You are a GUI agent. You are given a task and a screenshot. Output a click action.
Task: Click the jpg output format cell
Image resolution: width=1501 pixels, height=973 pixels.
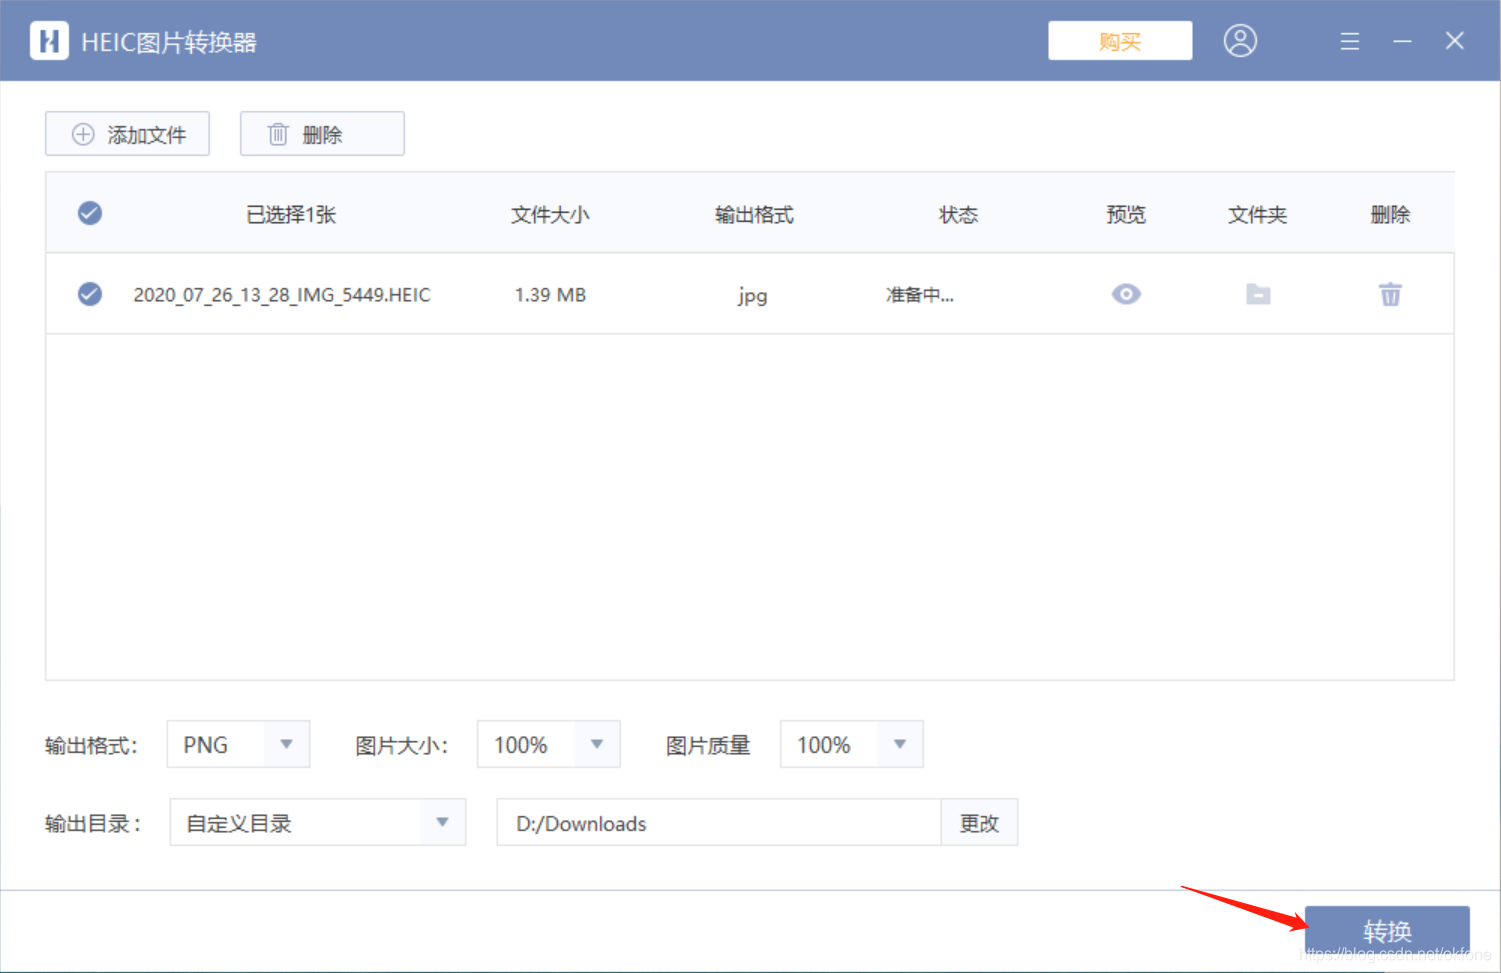tap(753, 296)
